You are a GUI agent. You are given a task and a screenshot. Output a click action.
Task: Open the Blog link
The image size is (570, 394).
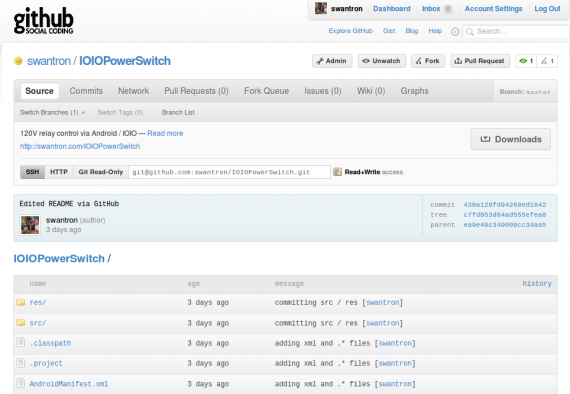pyautogui.click(x=412, y=31)
